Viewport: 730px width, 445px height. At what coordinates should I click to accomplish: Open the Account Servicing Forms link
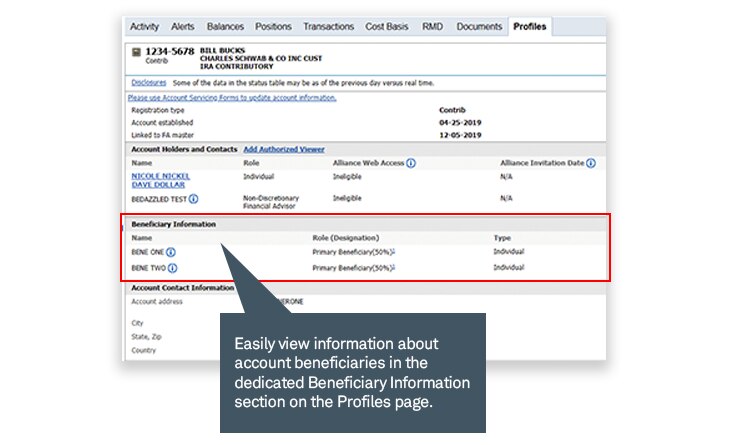(x=232, y=98)
